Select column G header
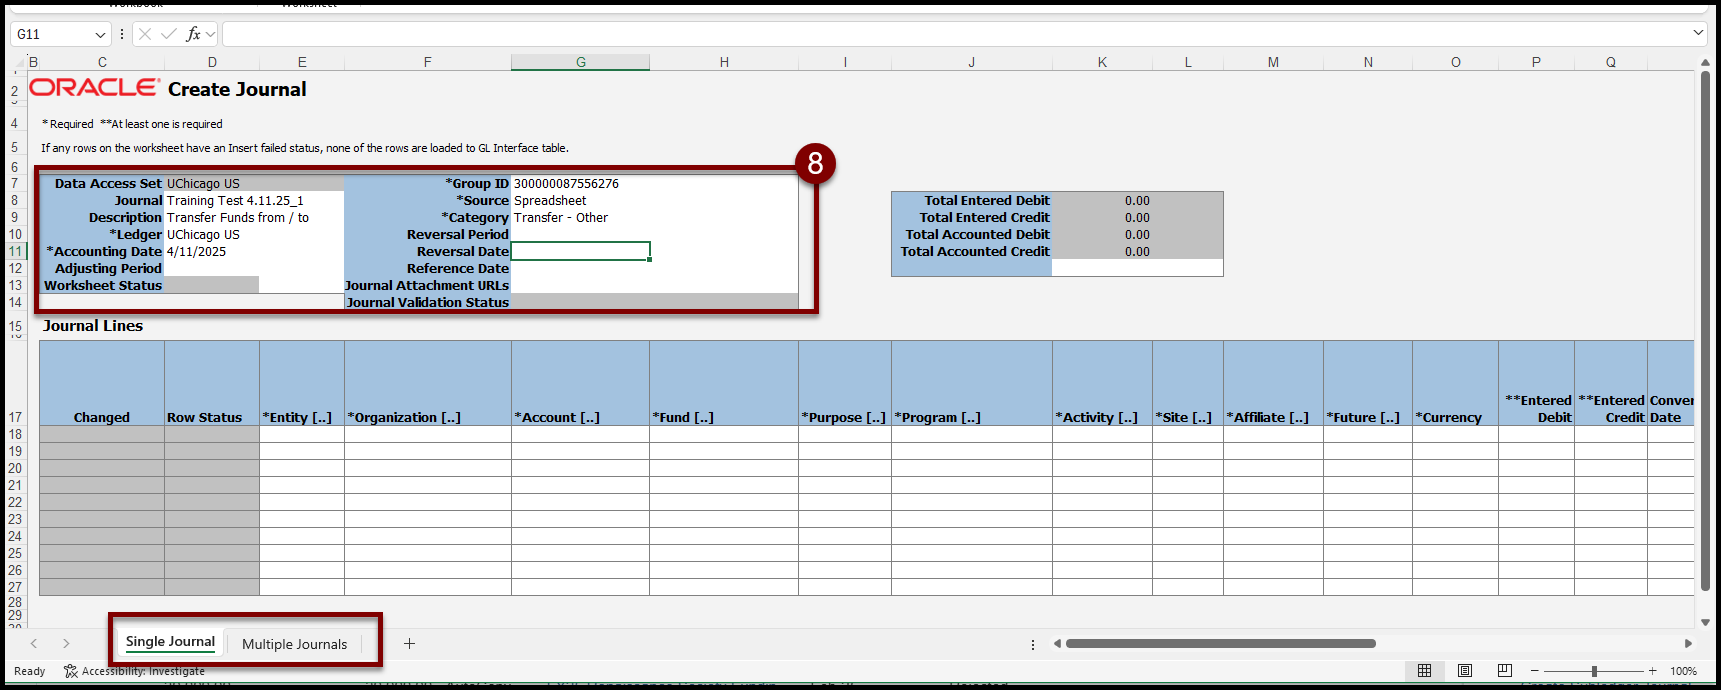The width and height of the screenshot is (1721, 690). tap(580, 62)
